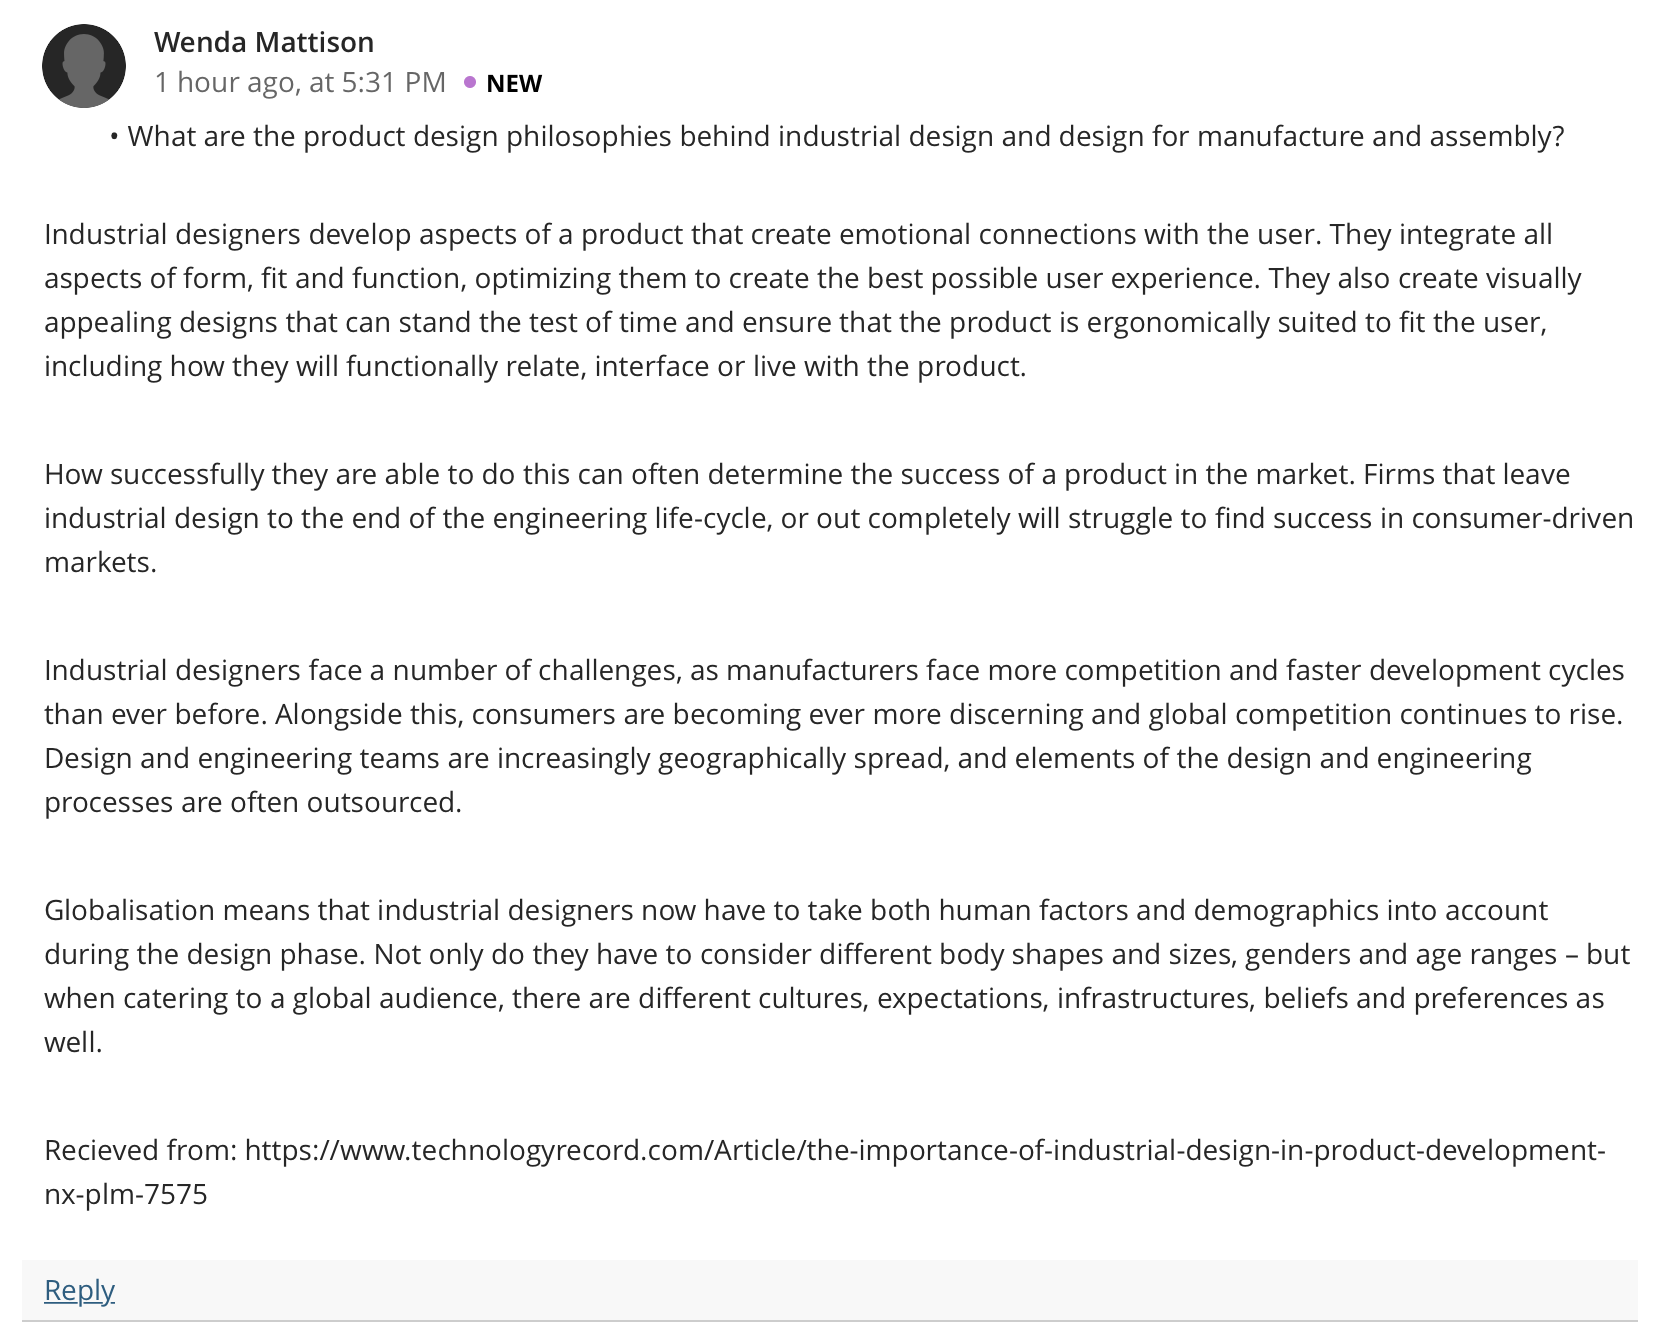Click the purple new-post dot indicator
This screenshot has width=1672, height=1326.
click(470, 82)
